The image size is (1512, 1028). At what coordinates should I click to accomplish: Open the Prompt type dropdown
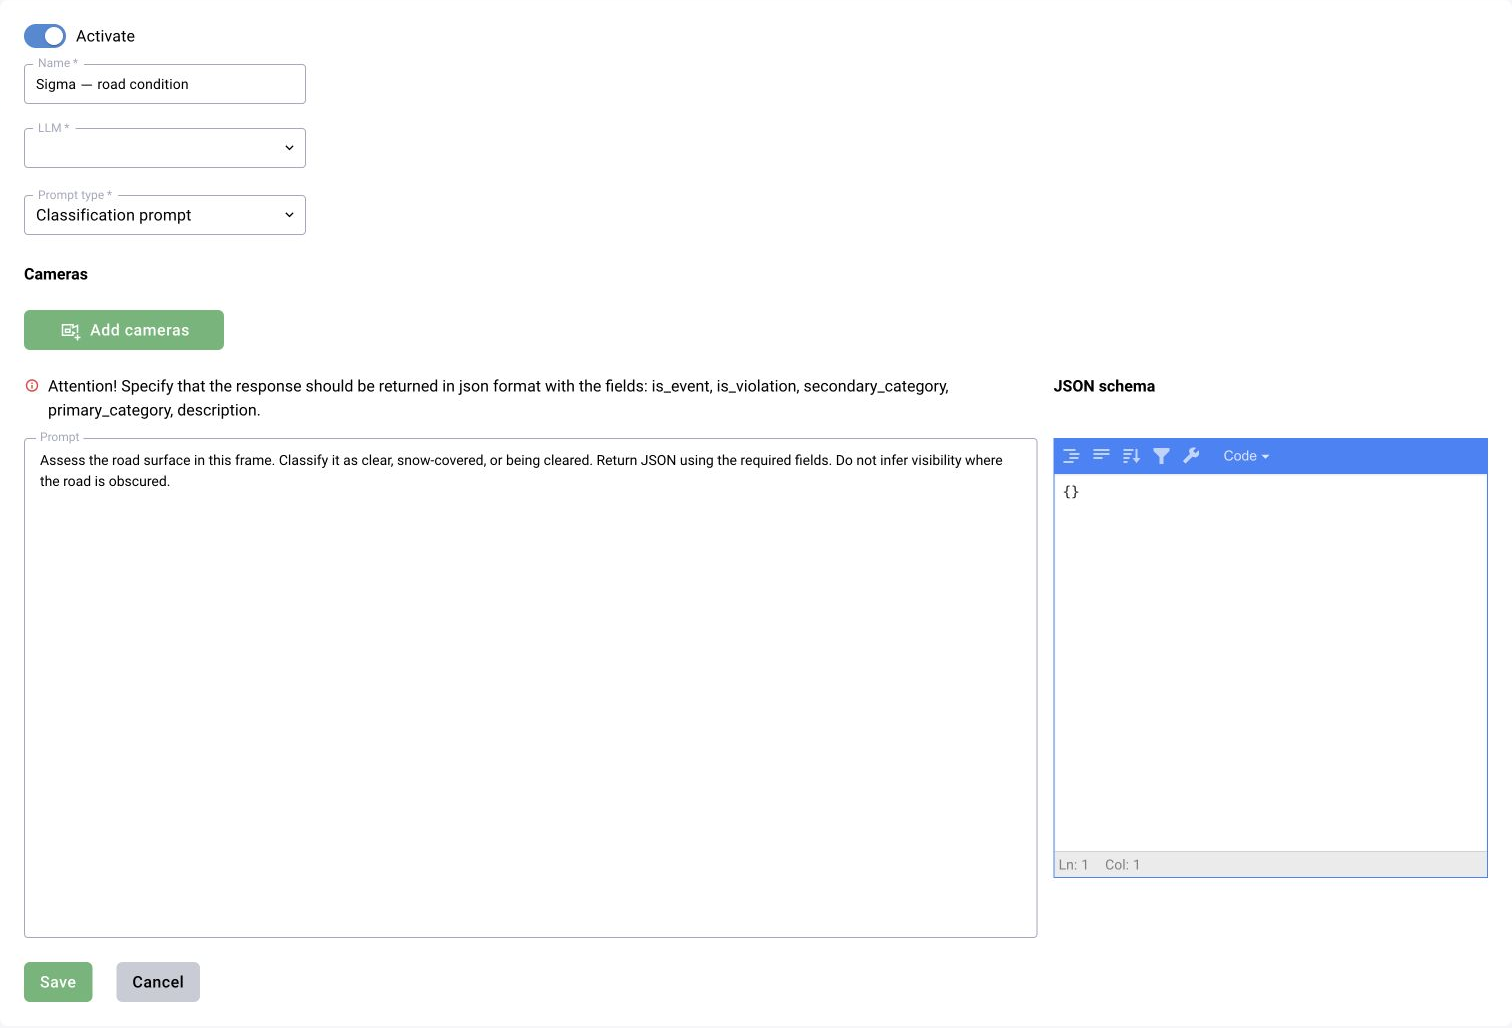tap(165, 215)
